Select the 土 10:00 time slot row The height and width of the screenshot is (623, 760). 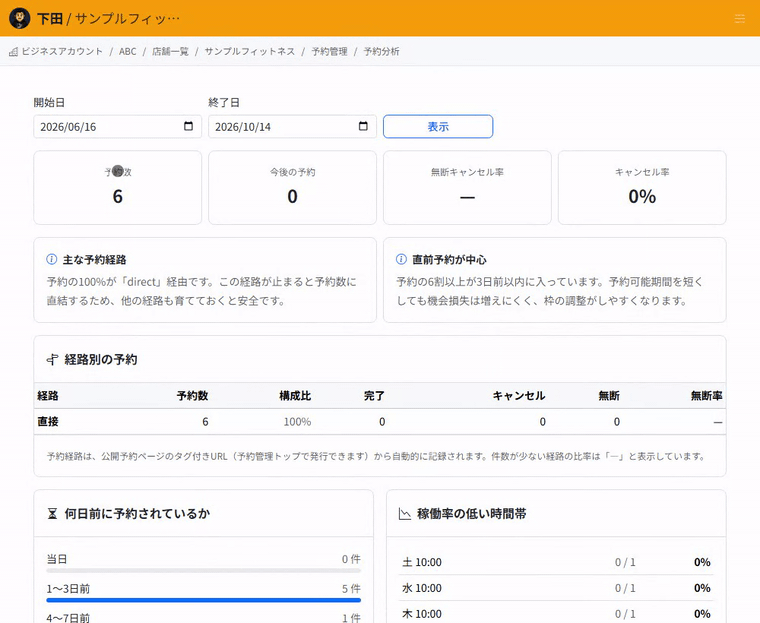(x=556, y=562)
